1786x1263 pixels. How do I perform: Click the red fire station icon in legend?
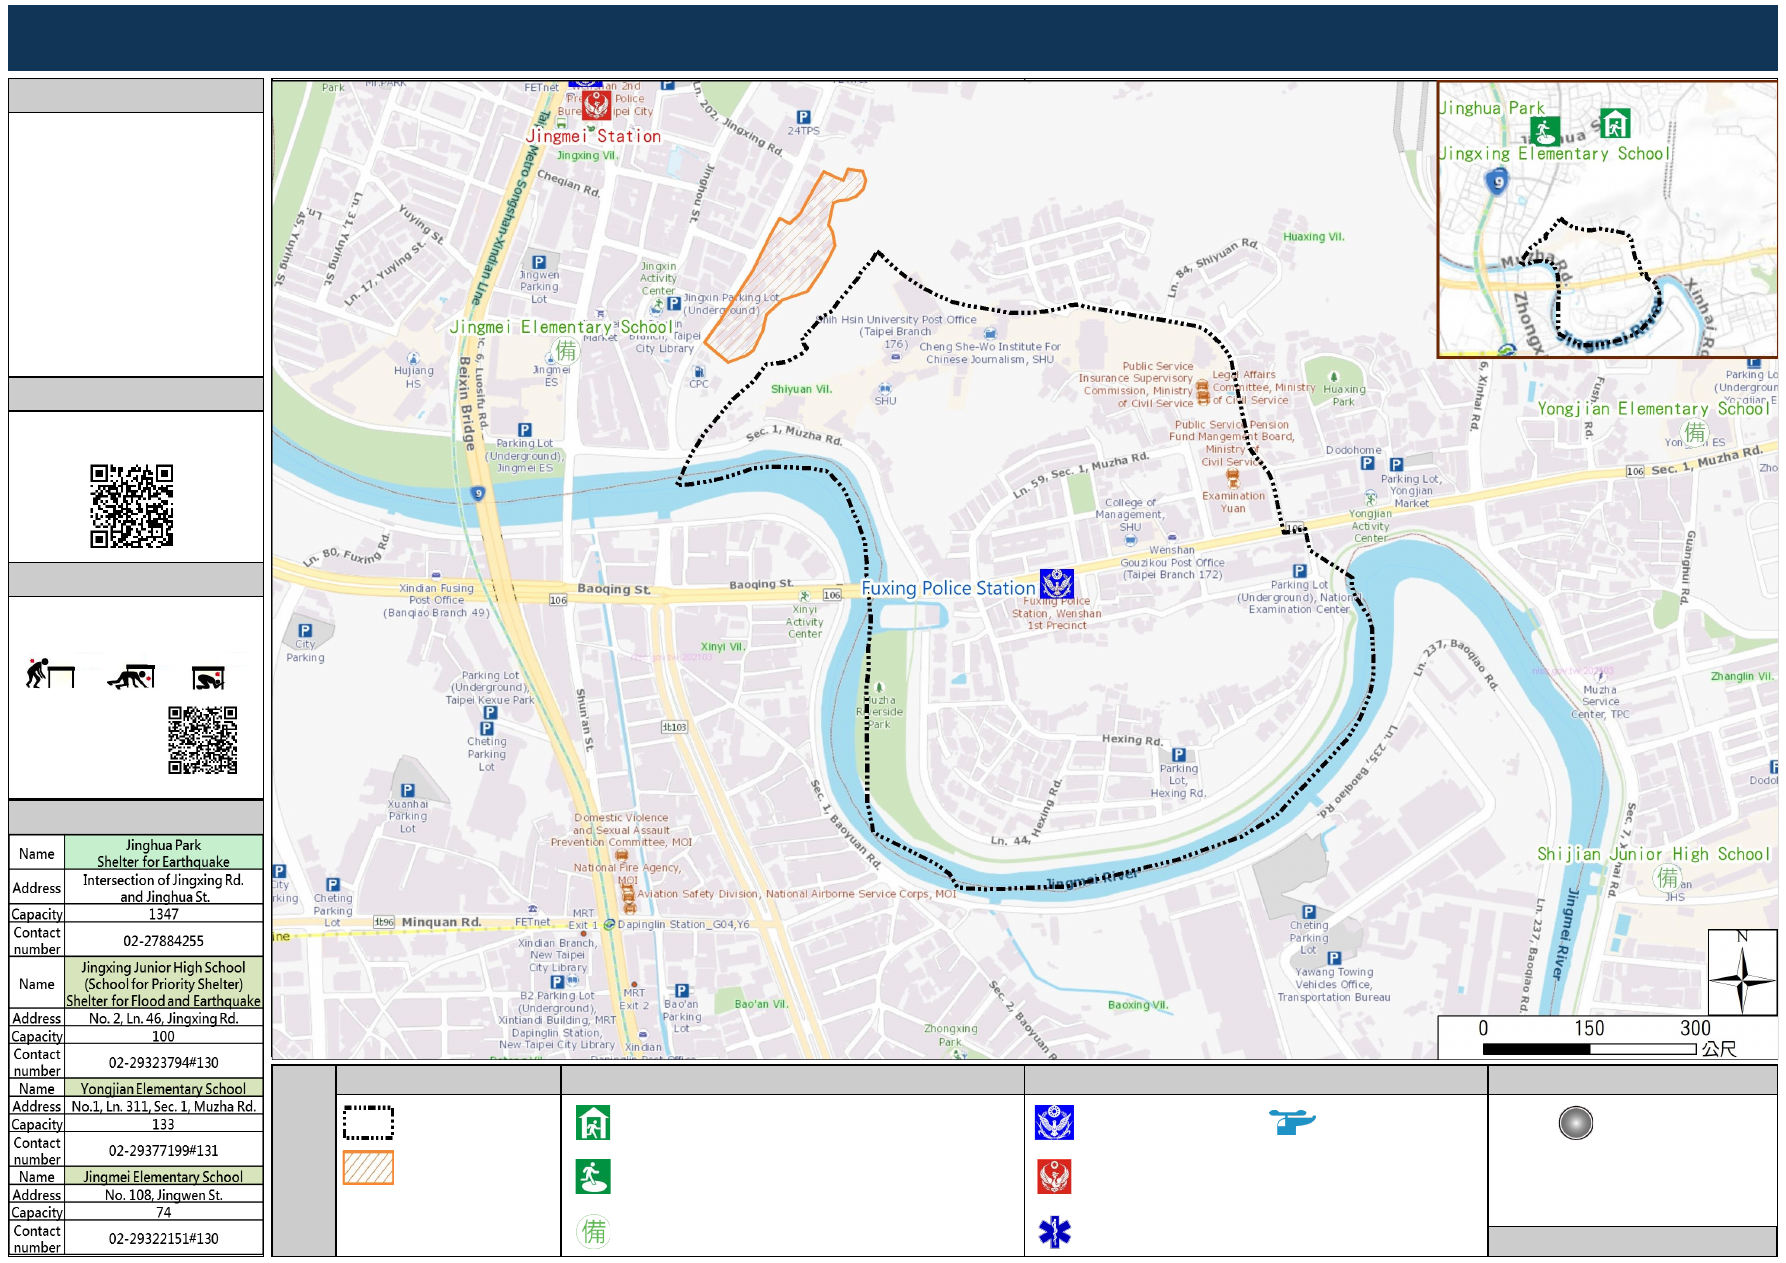[1054, 1177]
